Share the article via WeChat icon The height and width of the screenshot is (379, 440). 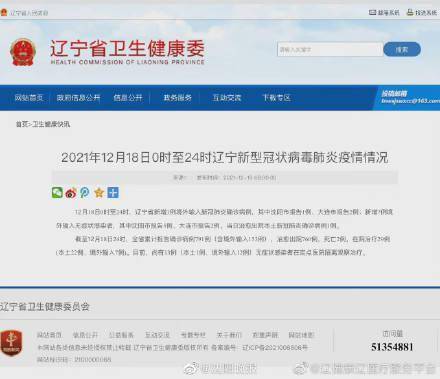coord(57,192)
